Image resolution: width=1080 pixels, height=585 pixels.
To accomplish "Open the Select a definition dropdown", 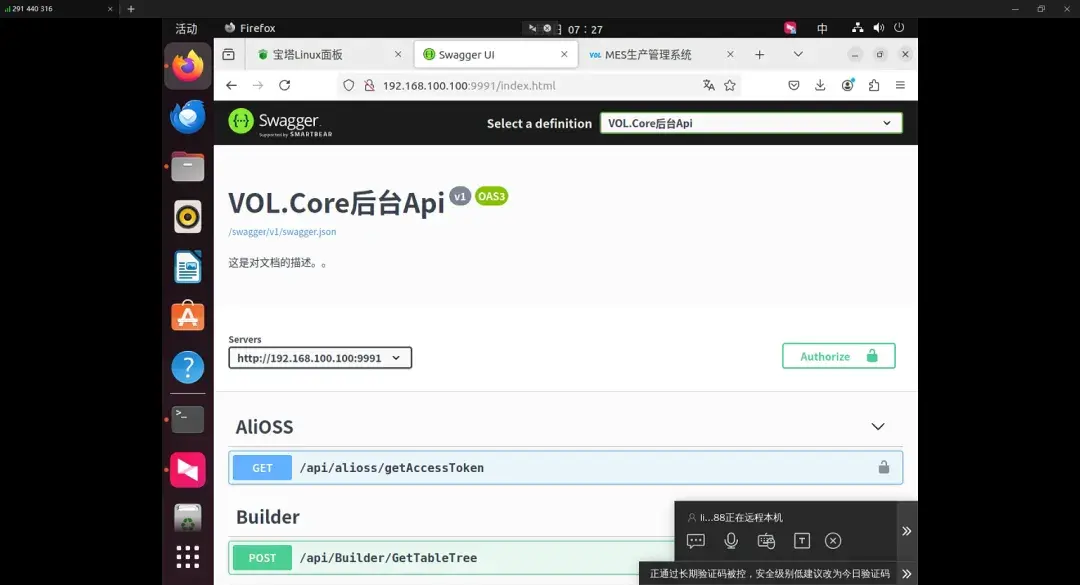I will pos(750,122).
